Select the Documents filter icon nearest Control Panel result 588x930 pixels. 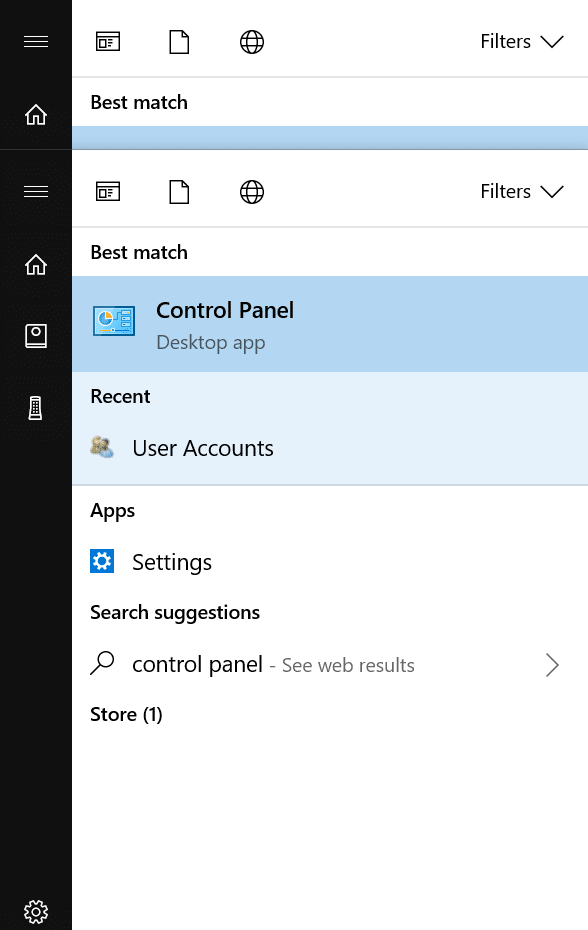tap(179, 192)
